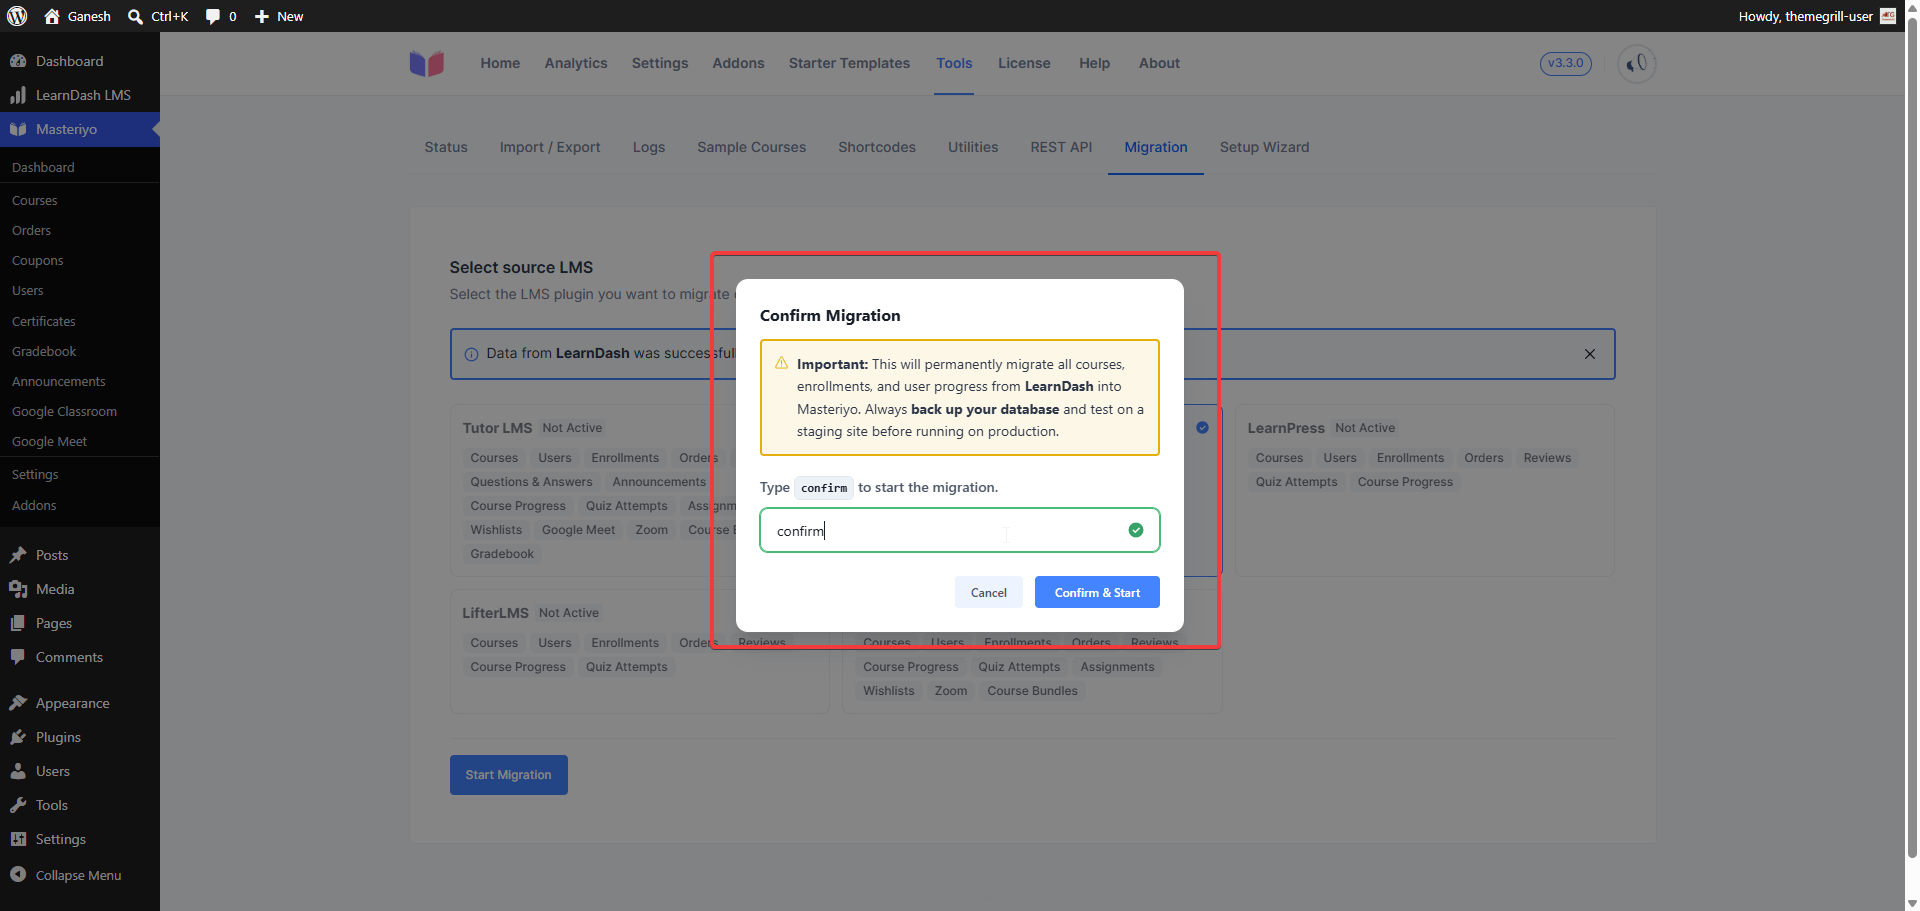Screen dimensions: 1920x911
Task: Switch to the Logs tab
Action: [x=649, y=147]
